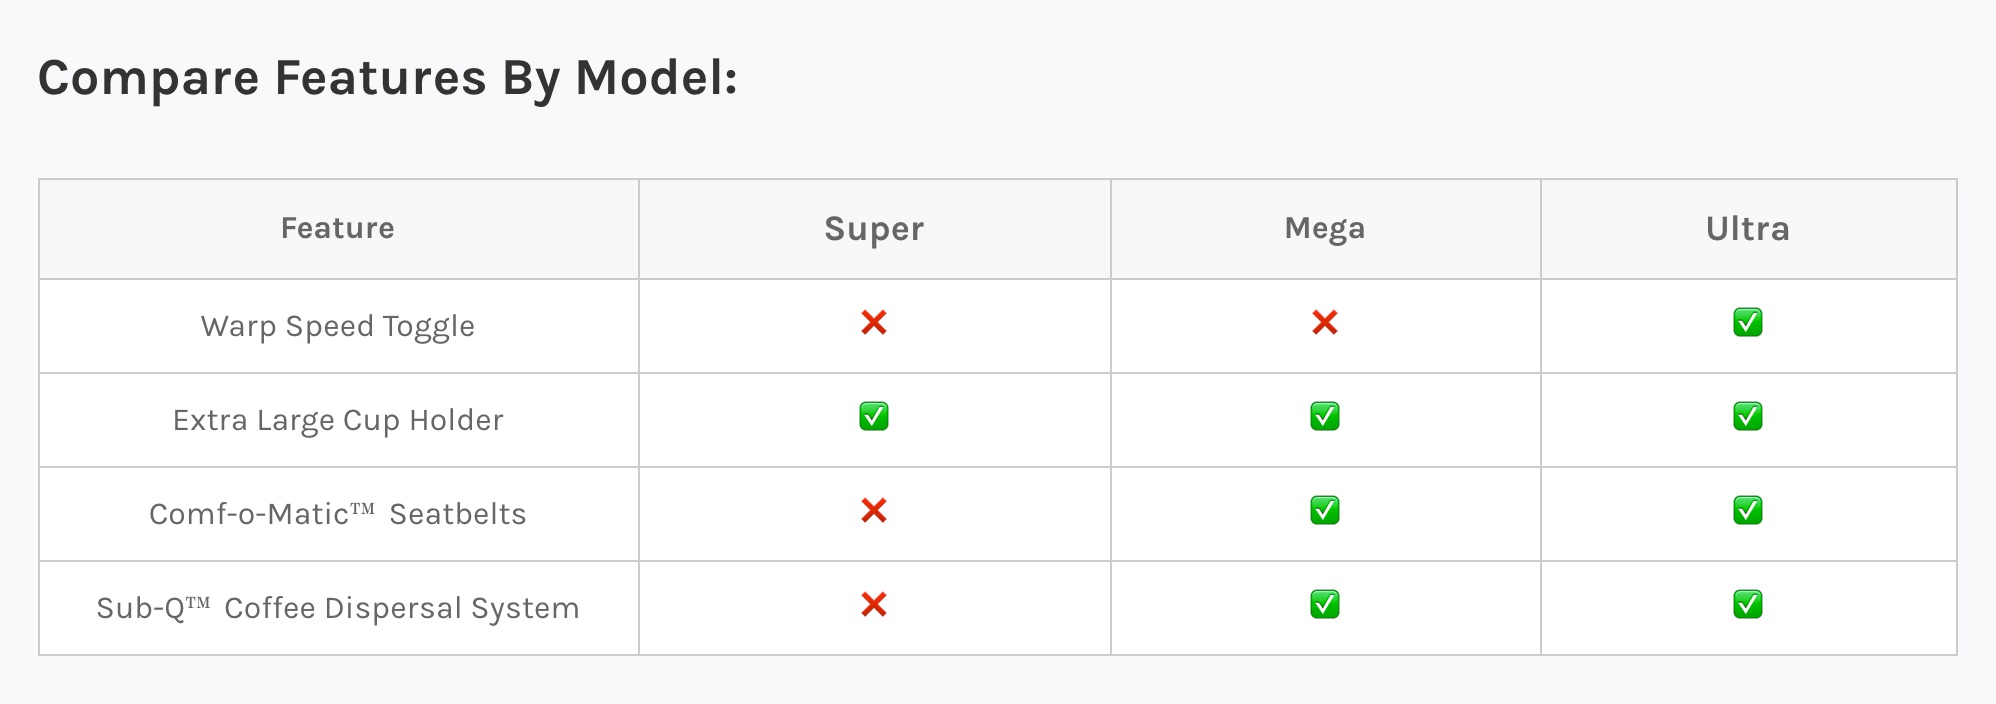1996x704 pixels.
Task: Click green check for Extra Large Cup Holder, Super
Action: tap(874, 417)
